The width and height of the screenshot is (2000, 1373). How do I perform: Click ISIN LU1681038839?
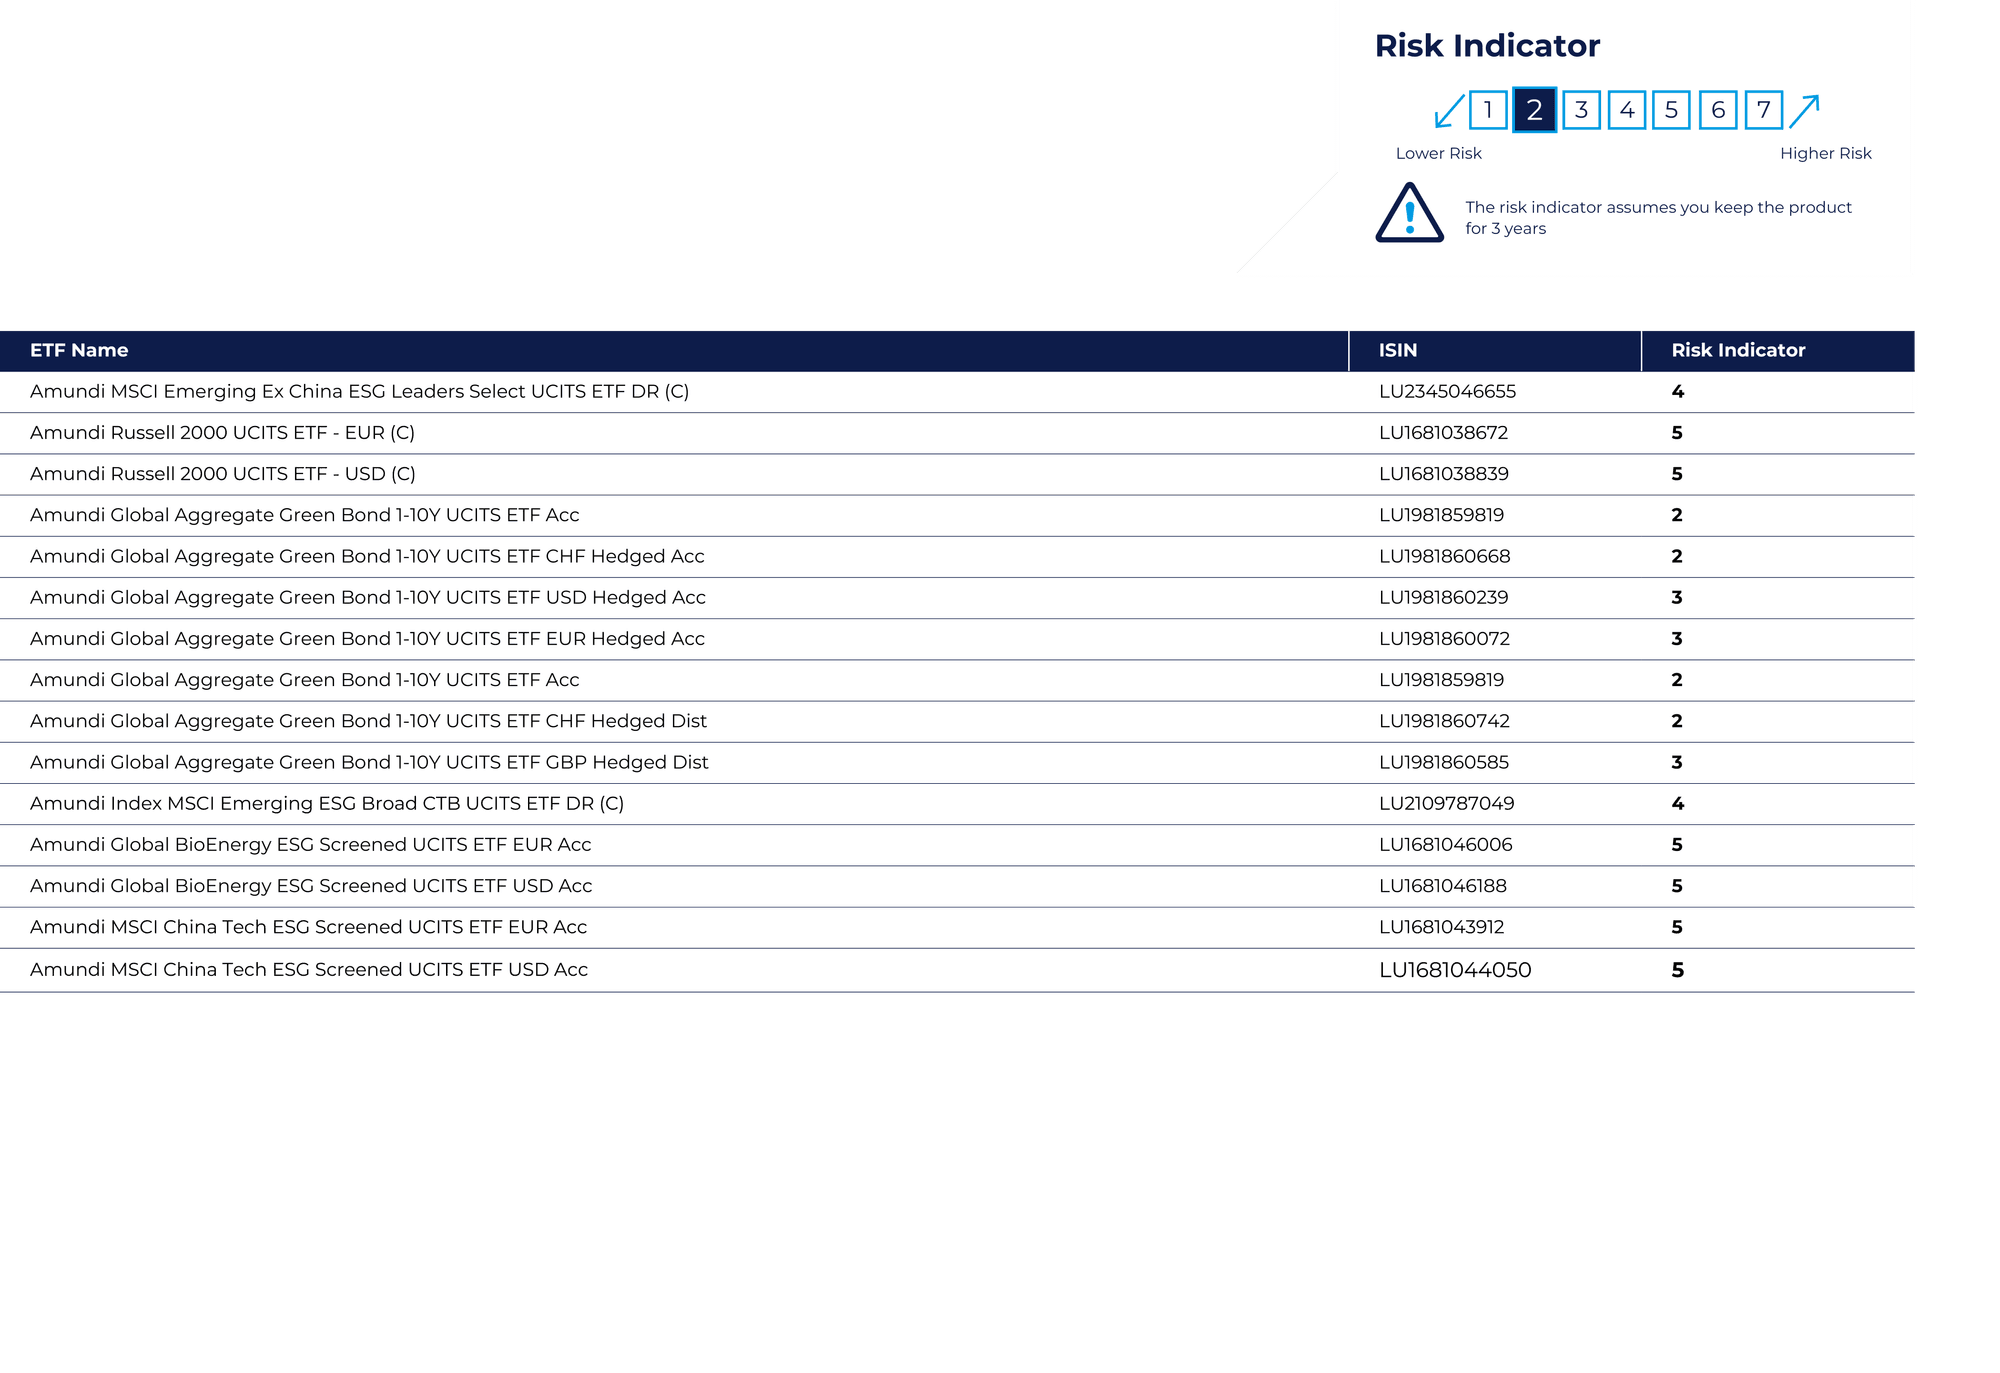[1444, 473]
